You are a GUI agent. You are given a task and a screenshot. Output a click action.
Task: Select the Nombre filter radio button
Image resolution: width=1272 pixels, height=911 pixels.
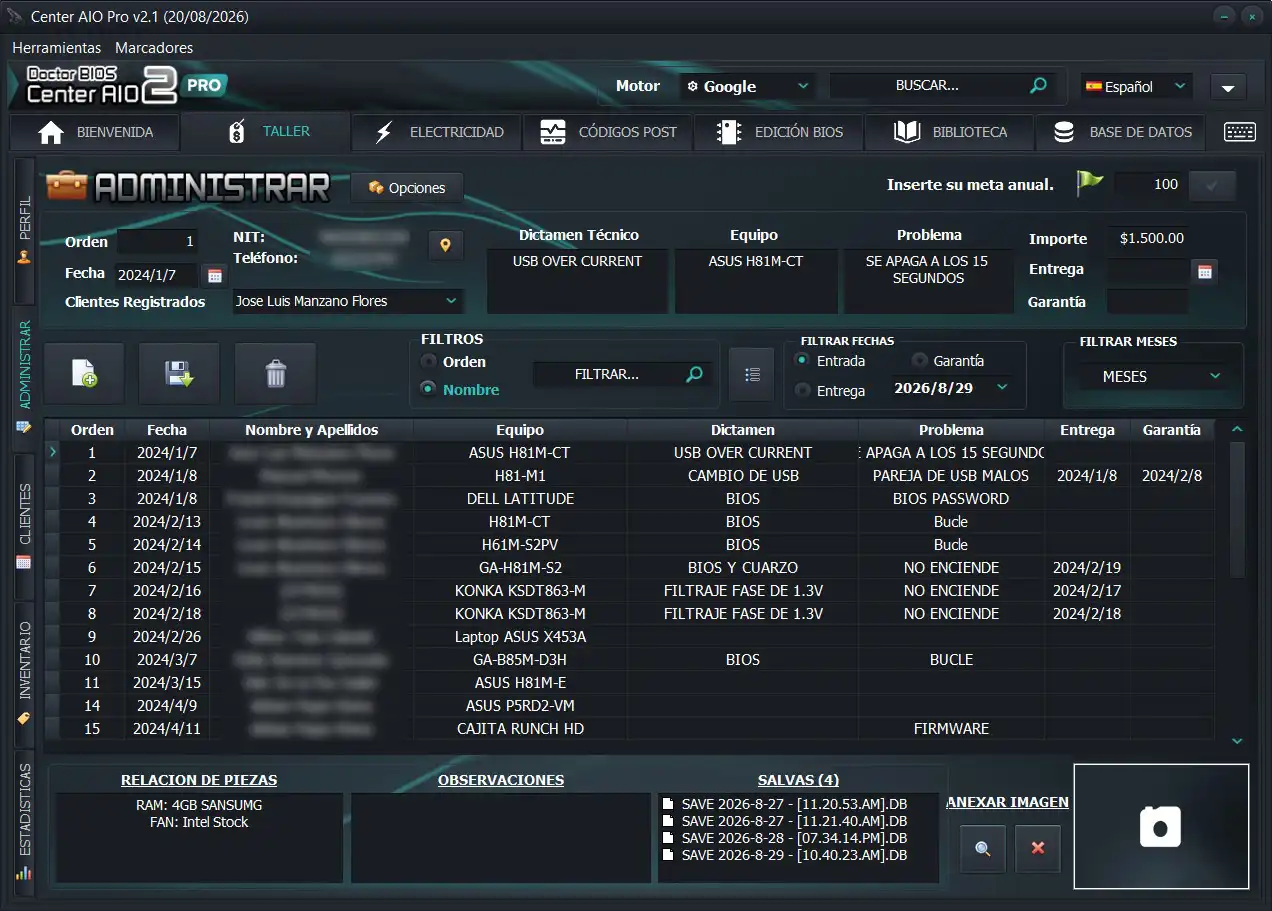click(x=429, y=389)
